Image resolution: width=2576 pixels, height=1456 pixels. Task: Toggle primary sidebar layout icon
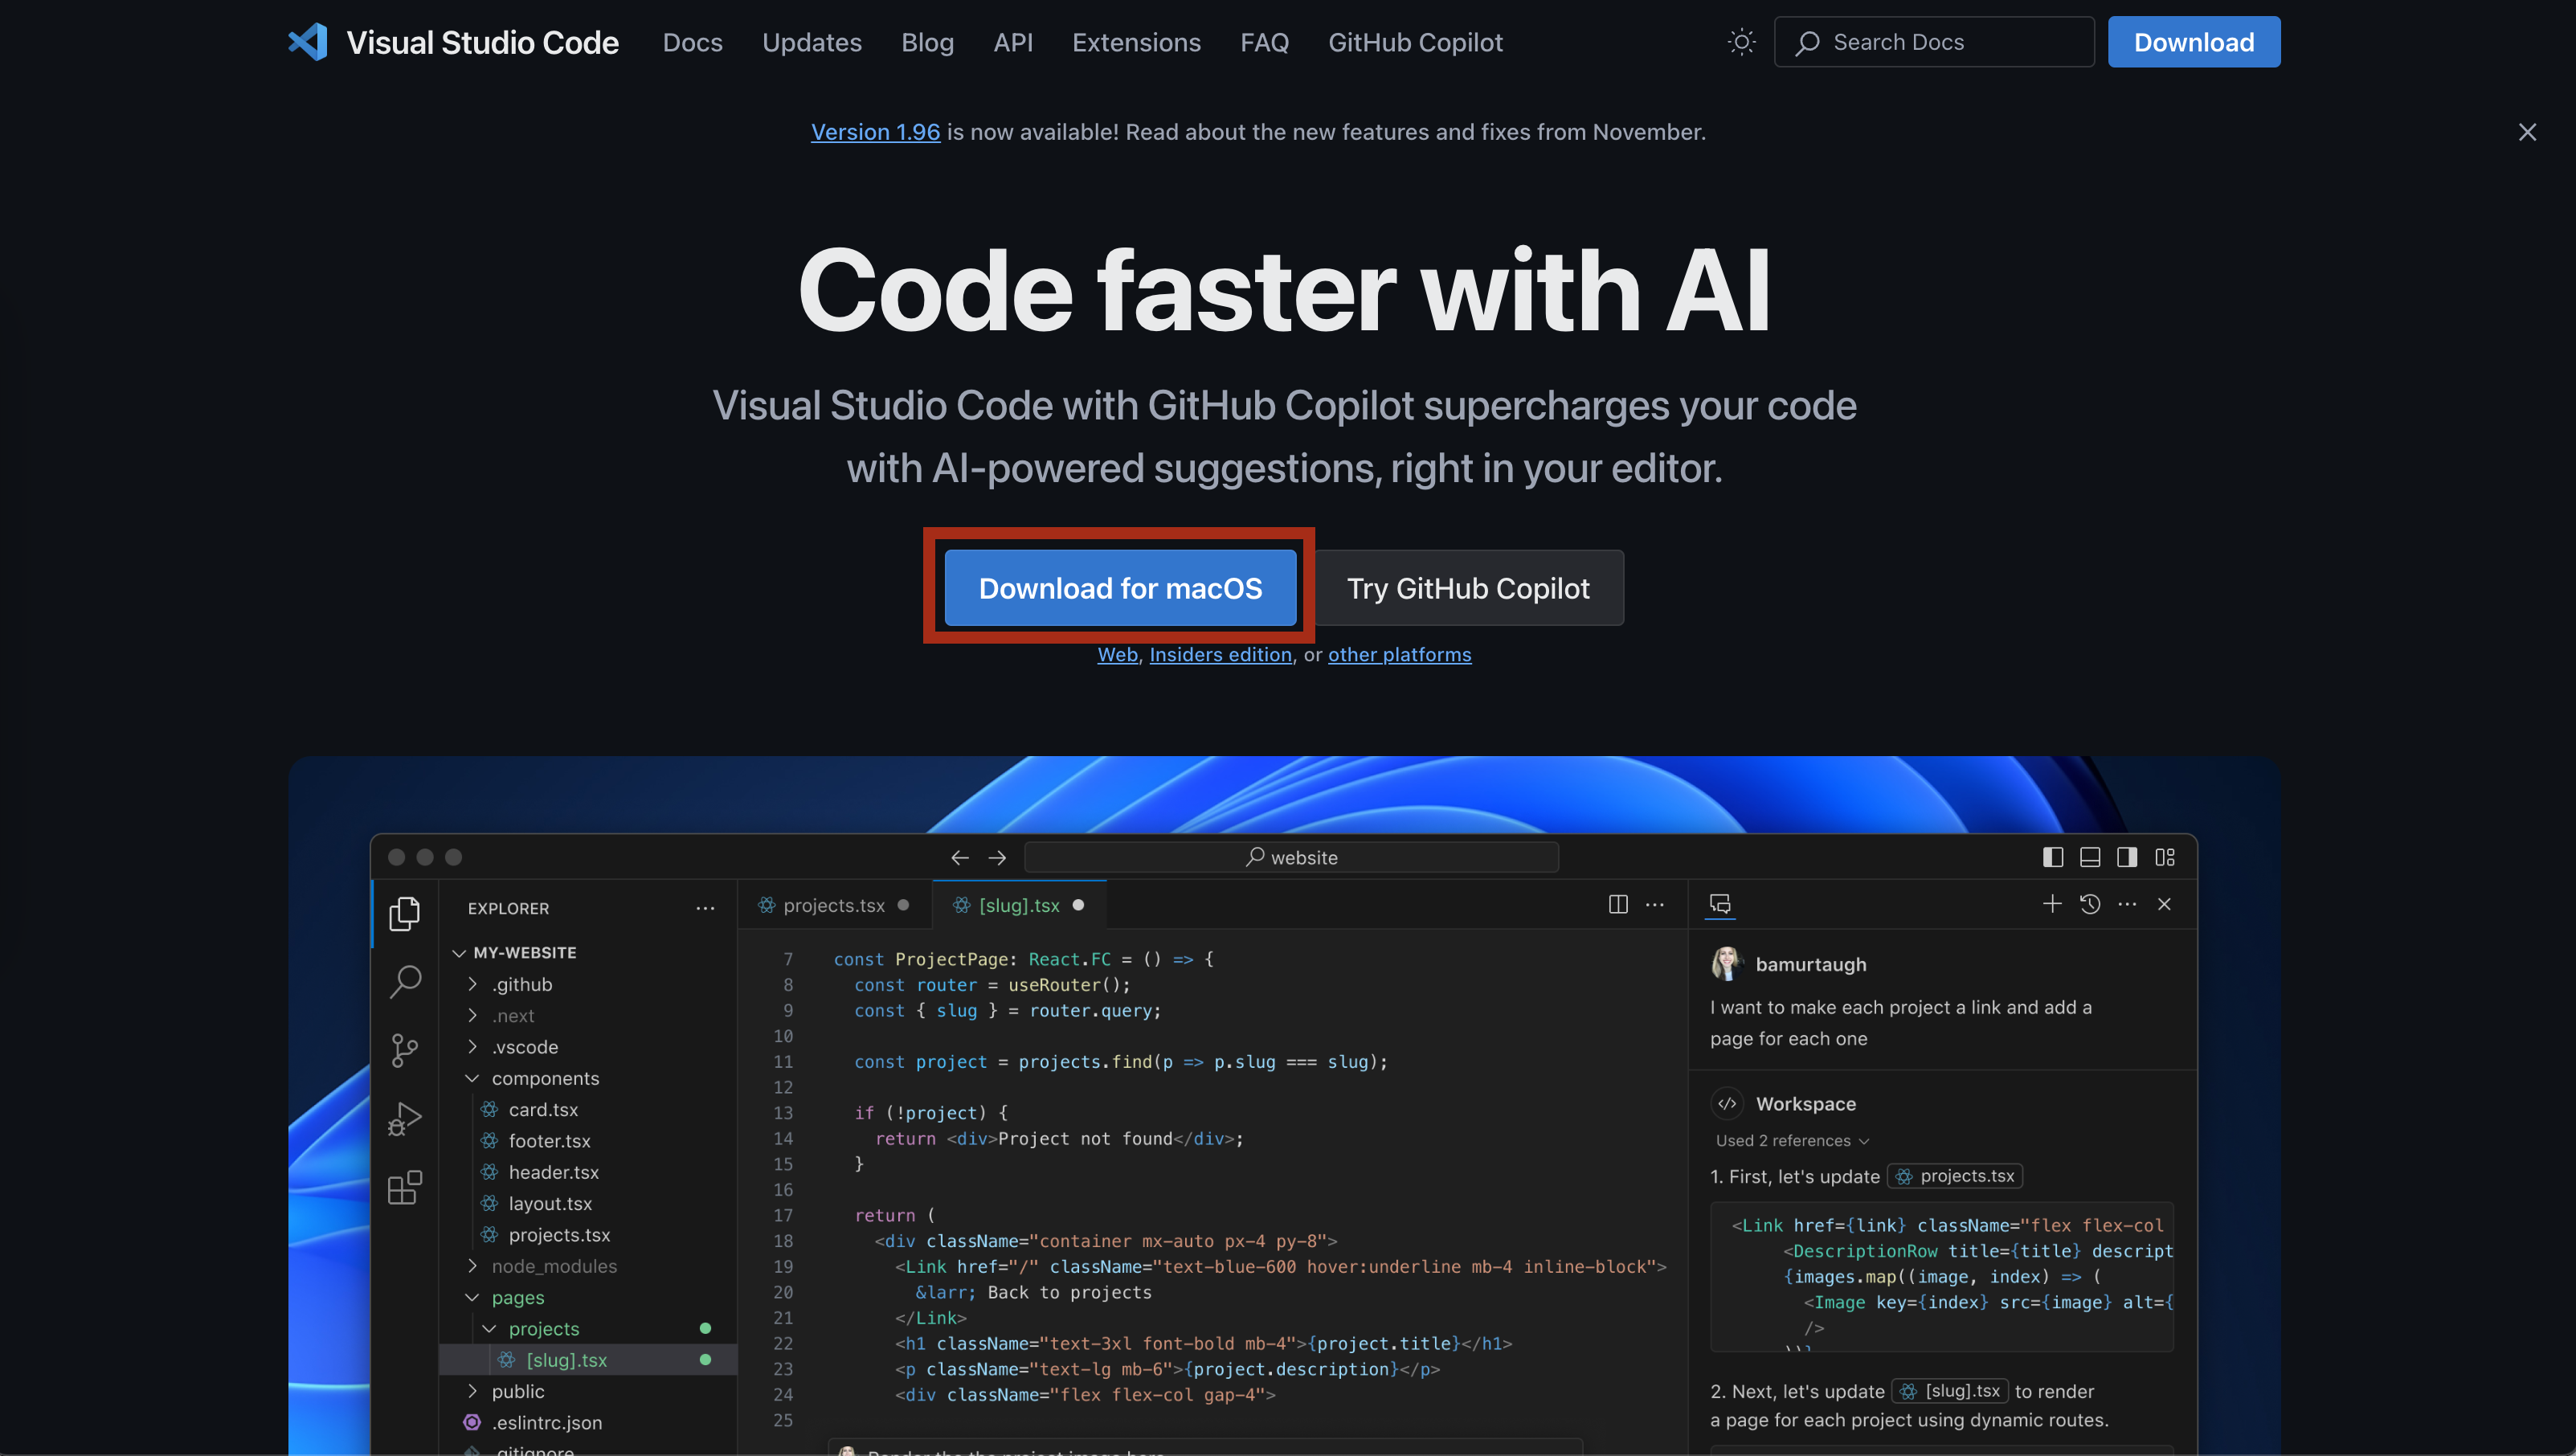click(2053, 857)
